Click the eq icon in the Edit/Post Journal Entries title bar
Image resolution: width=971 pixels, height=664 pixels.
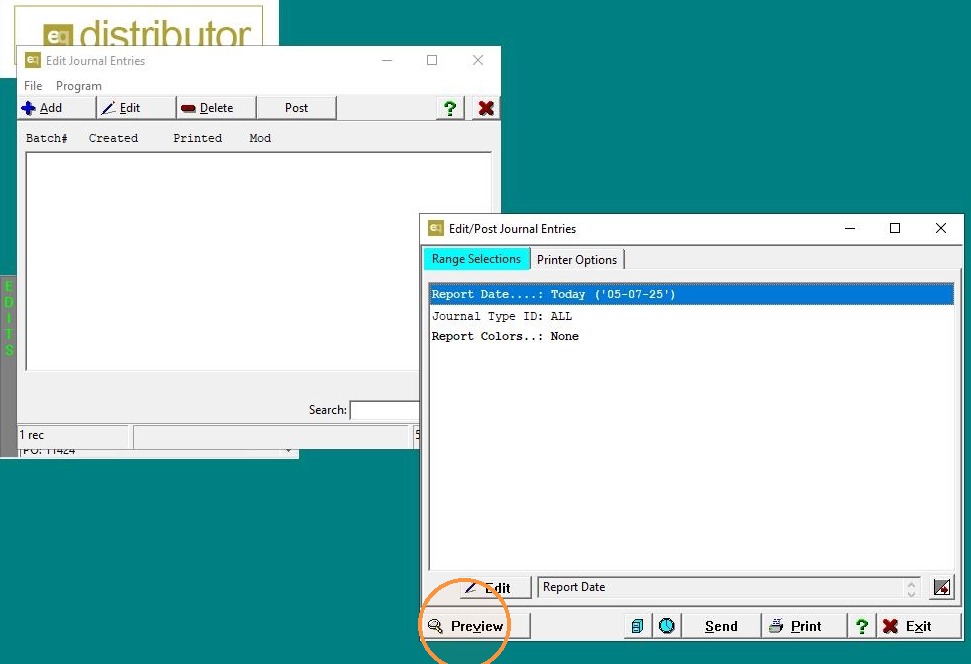tap(436, 229)
